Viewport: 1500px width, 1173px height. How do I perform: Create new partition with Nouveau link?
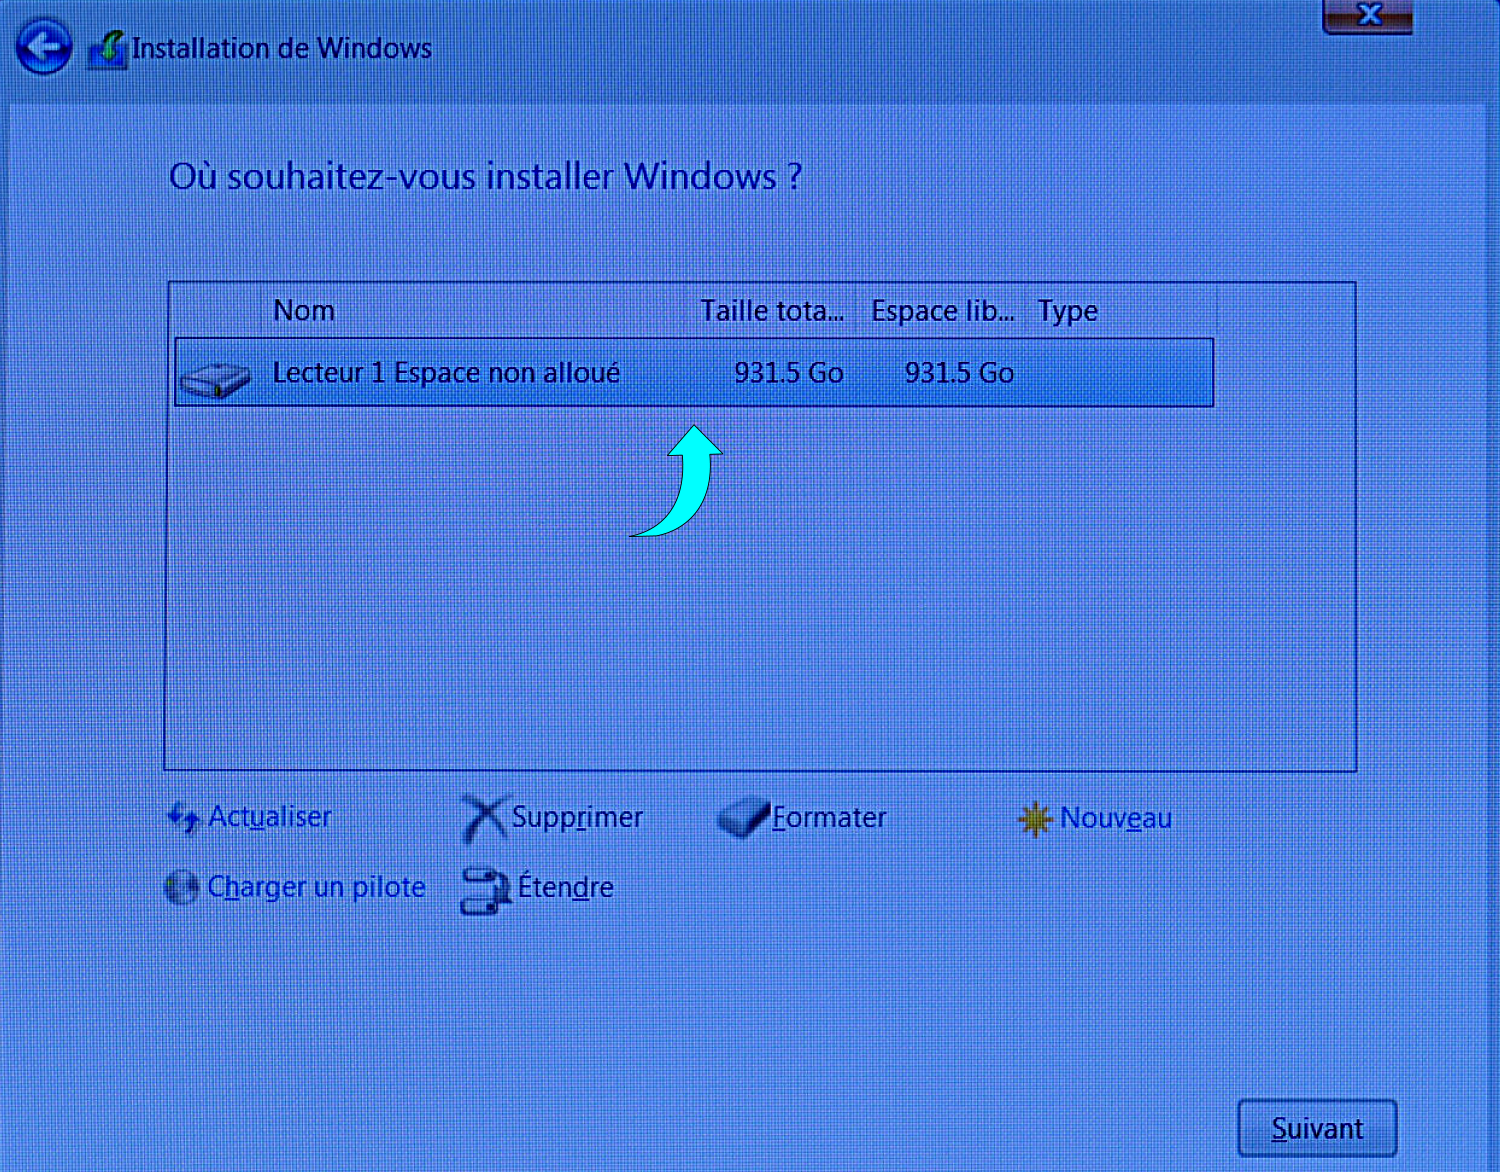(x=1116, y=818)
